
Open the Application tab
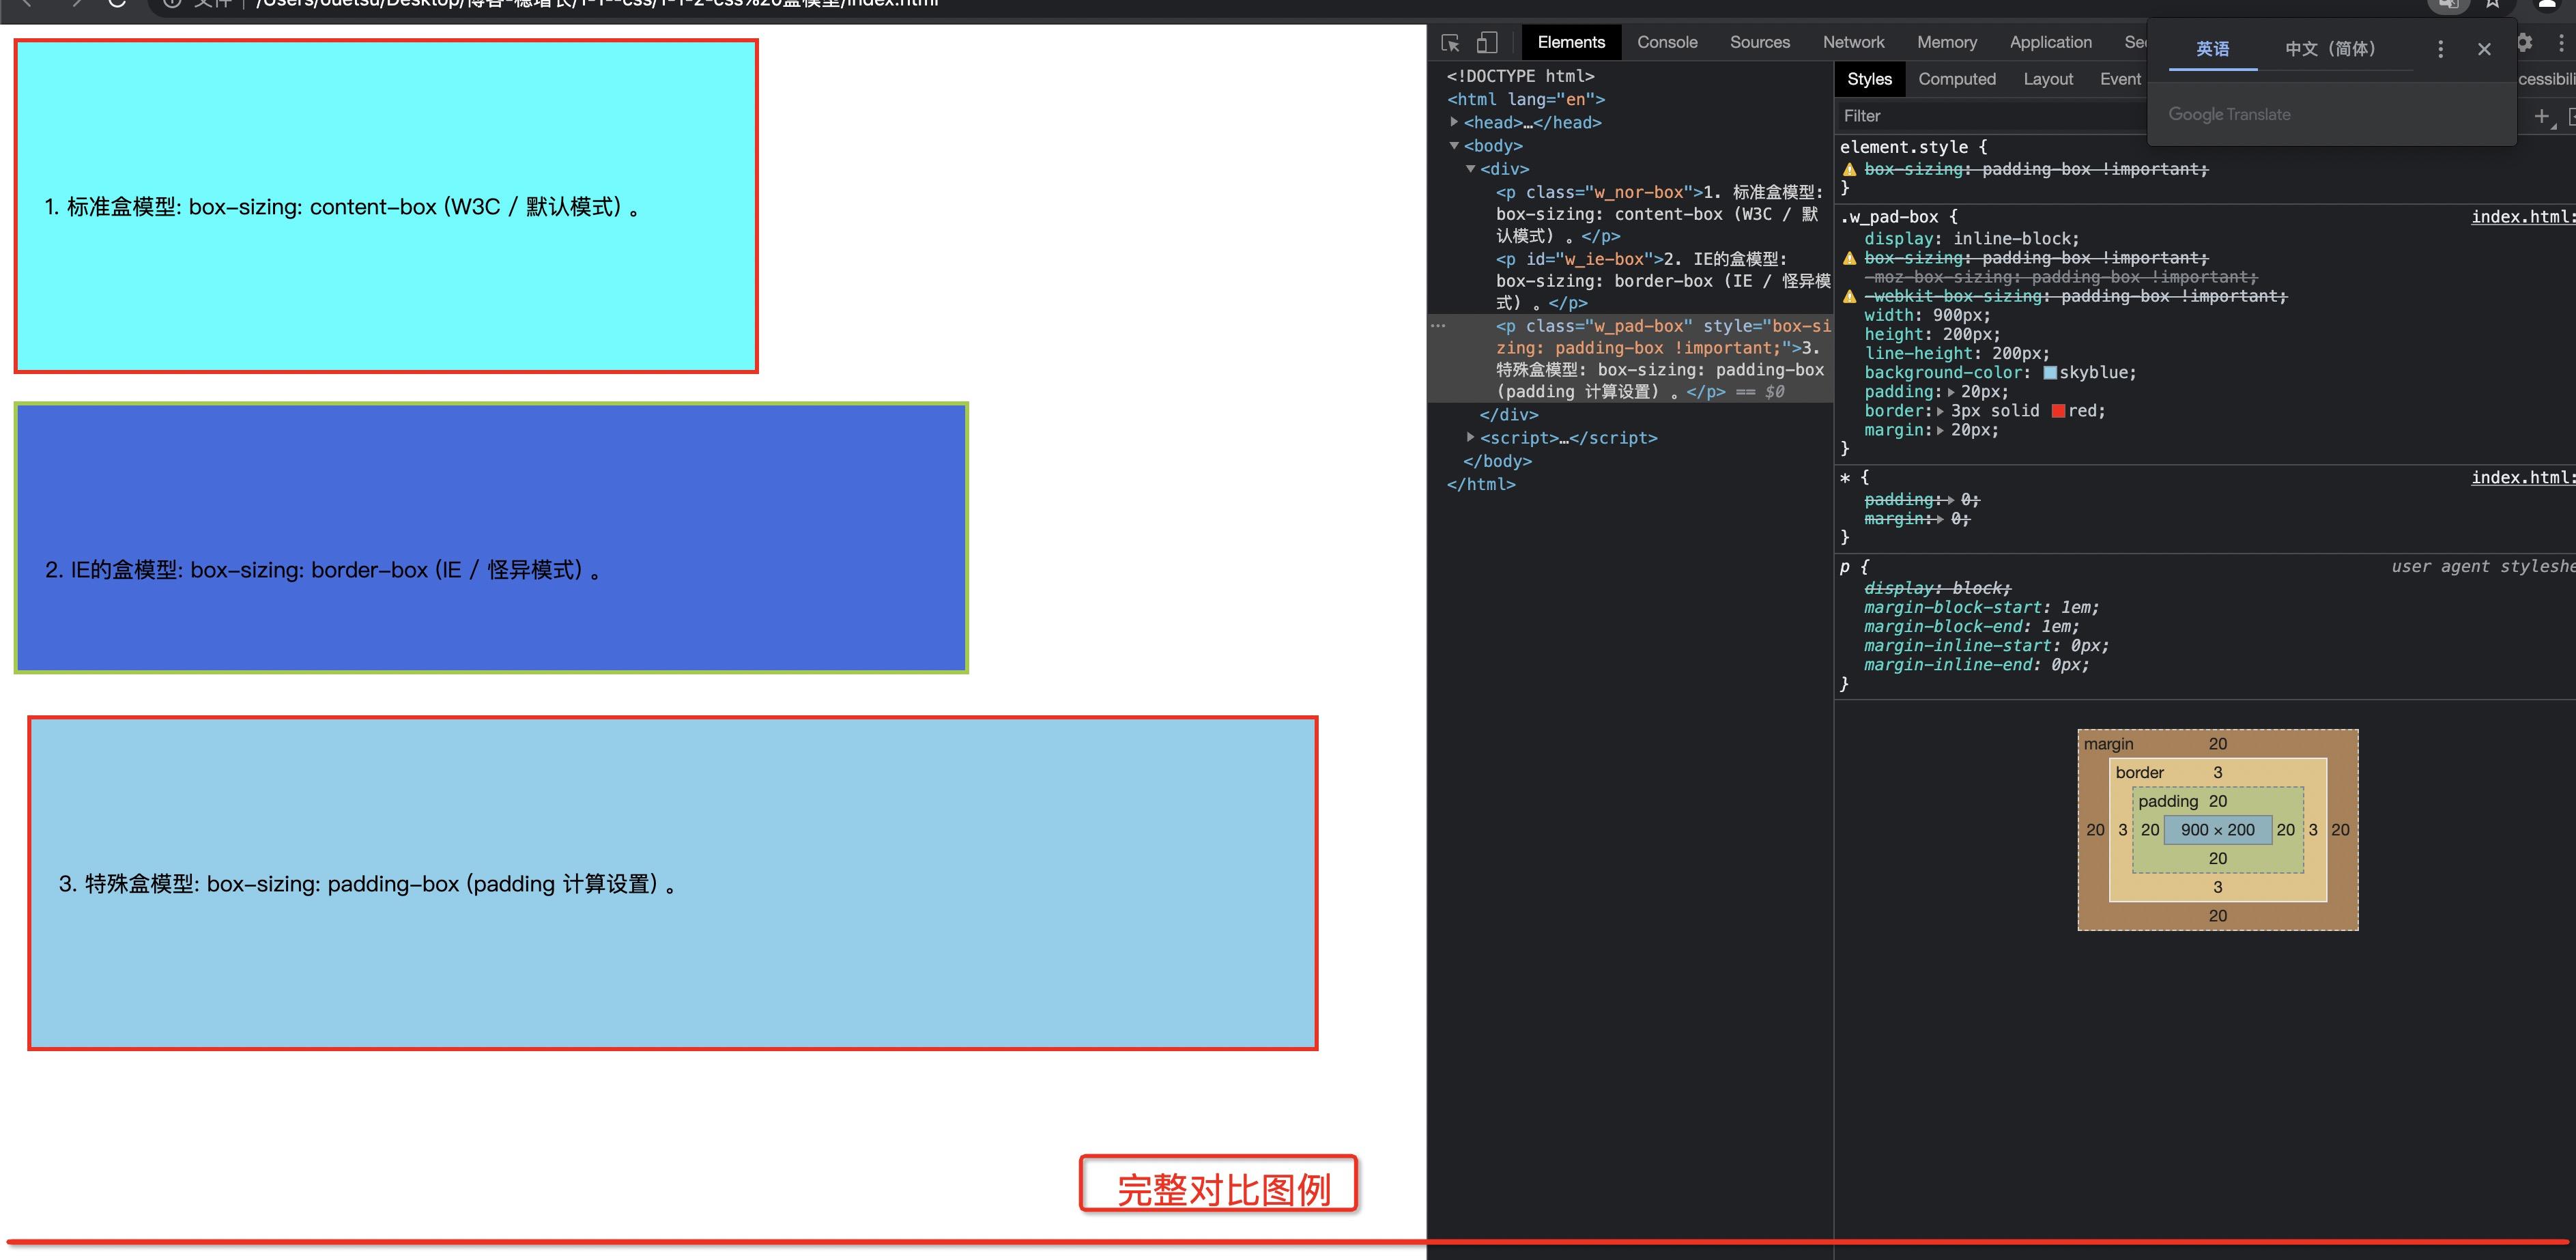[x=2050, y=42]
